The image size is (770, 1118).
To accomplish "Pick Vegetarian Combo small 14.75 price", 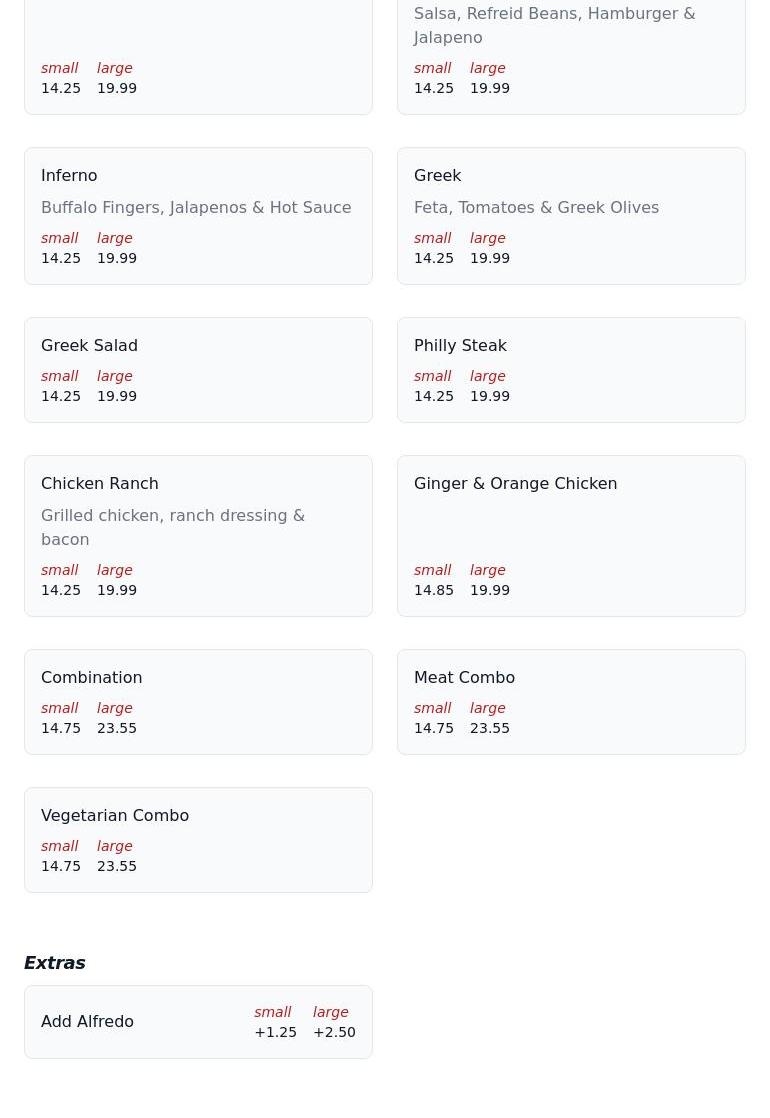I will click(x=61, y=866).
